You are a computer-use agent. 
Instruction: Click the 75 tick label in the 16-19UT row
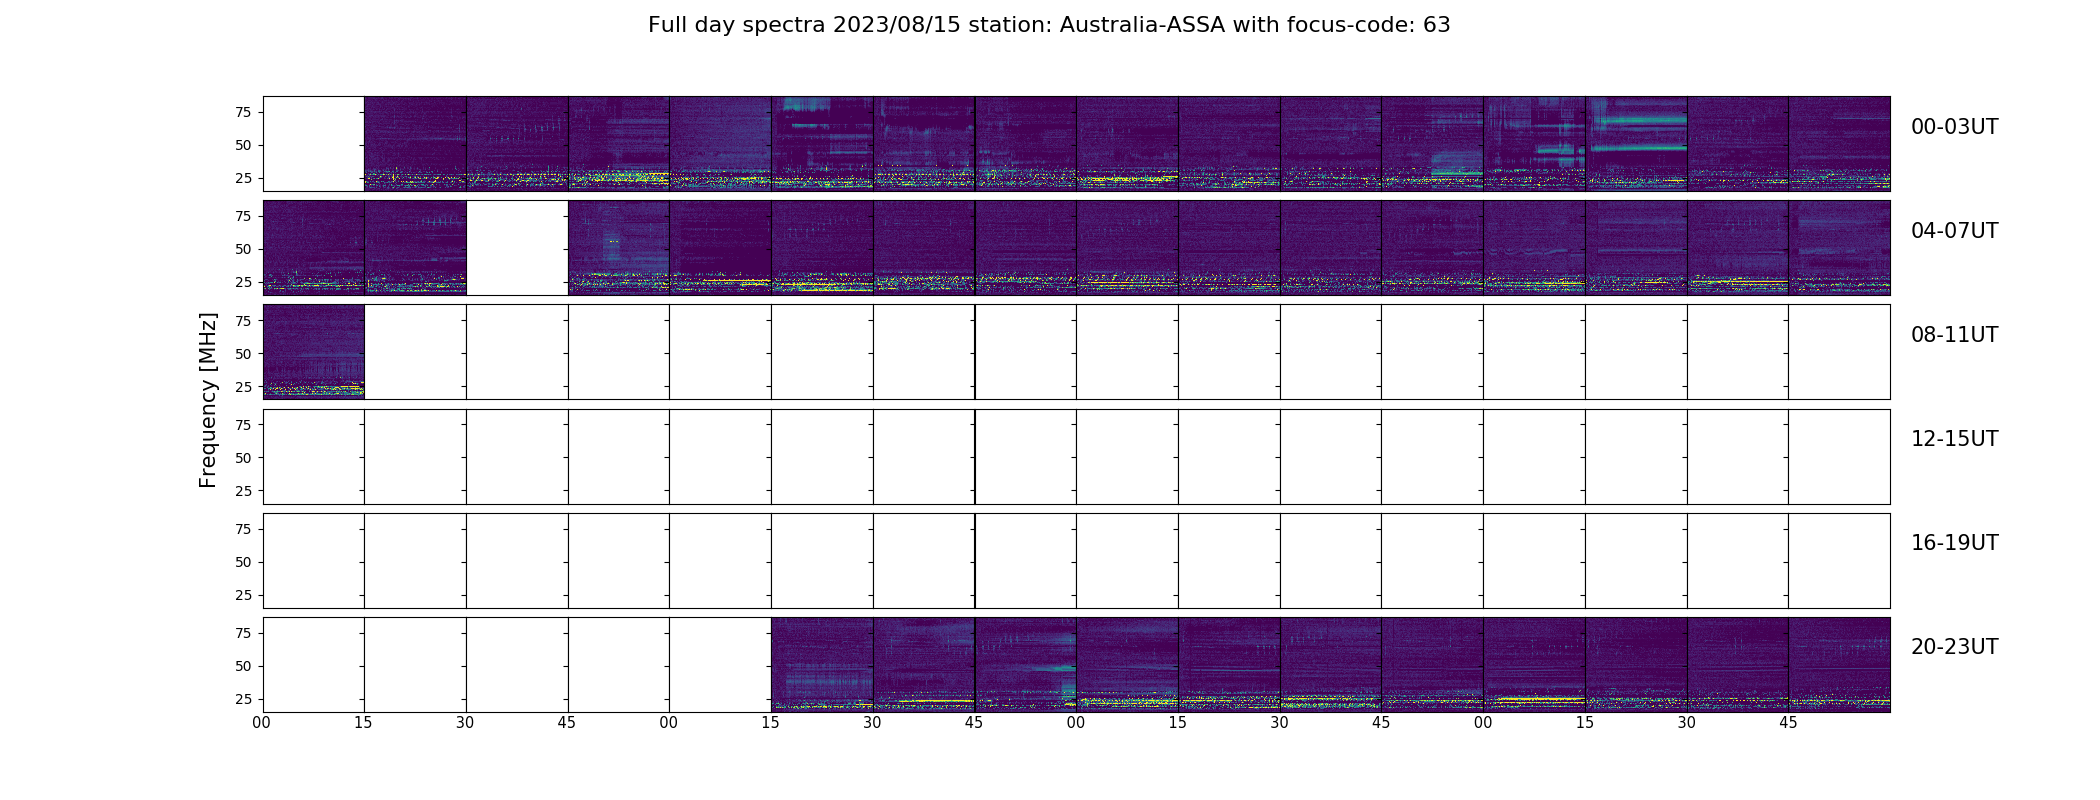click(x=243, y=529)
